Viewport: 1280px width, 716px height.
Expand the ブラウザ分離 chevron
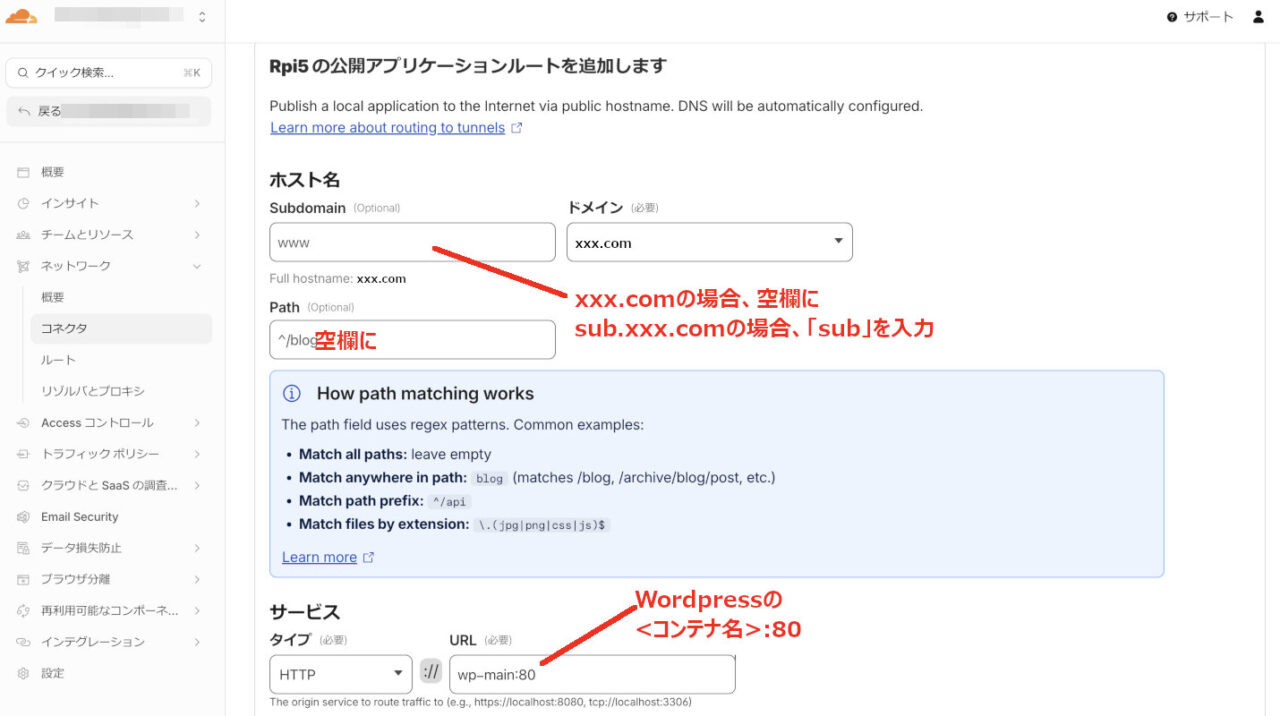[197, 579]
